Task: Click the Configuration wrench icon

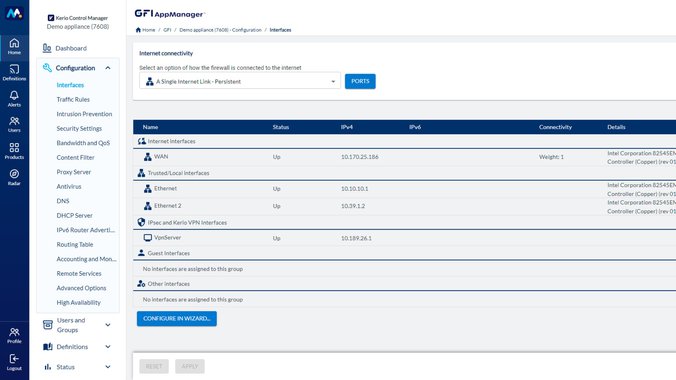Action: pos(47,68)
